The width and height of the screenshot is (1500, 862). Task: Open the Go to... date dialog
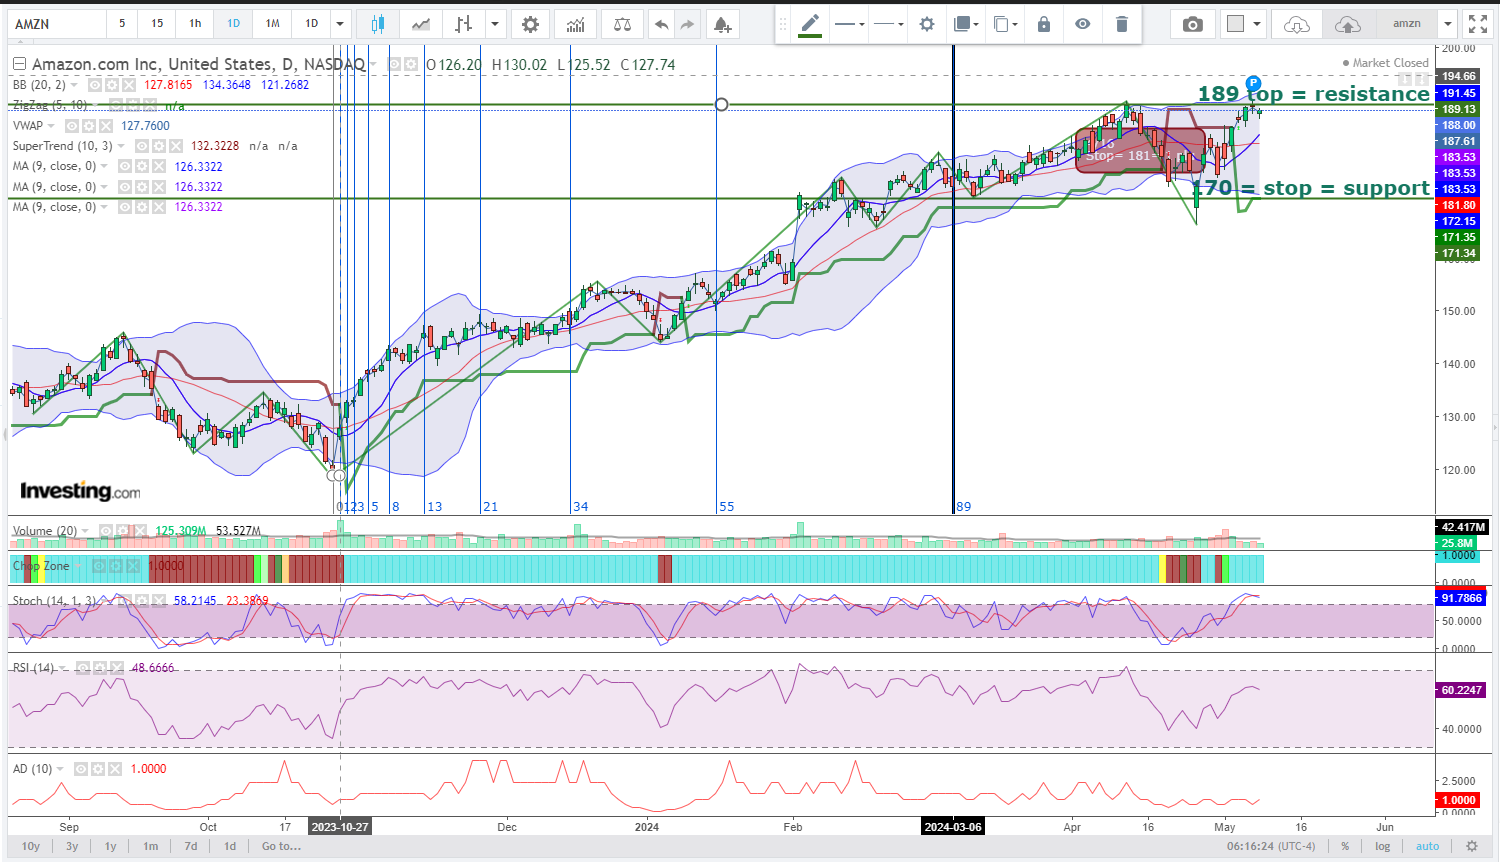click(281, 846)
